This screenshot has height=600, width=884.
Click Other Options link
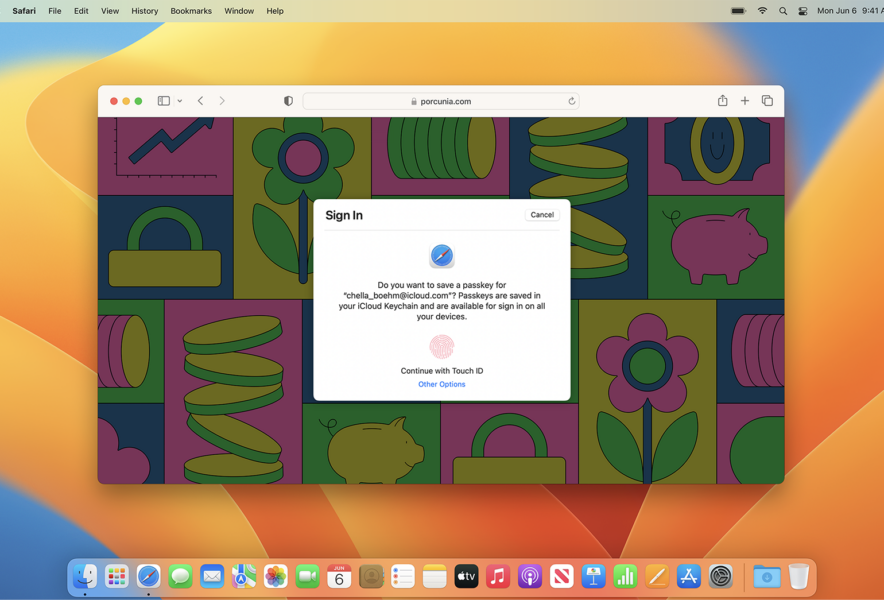click(441, 384)
